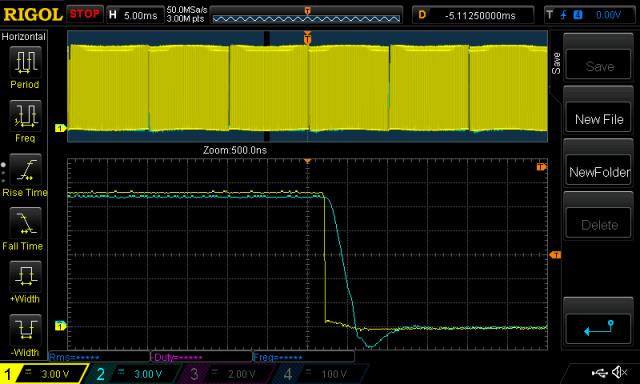This screenshot has height=384, width=640.
Task: Select the +Width measurement icon
Action: pos(25,276)
